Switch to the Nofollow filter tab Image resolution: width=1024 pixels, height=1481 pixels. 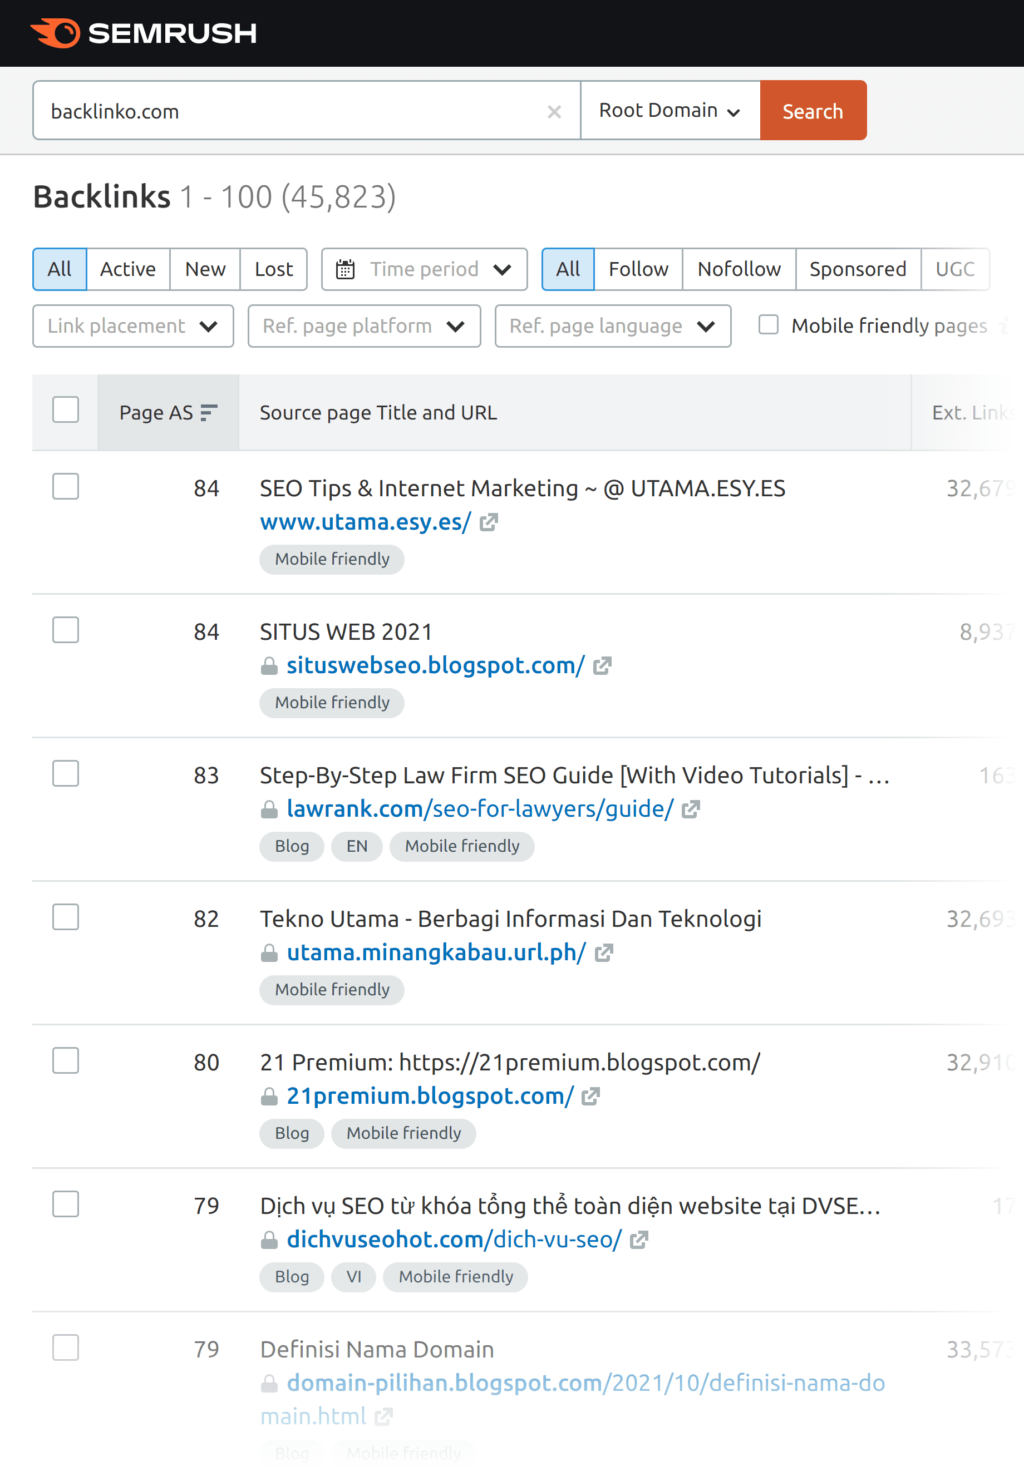[x=739, y=269]
